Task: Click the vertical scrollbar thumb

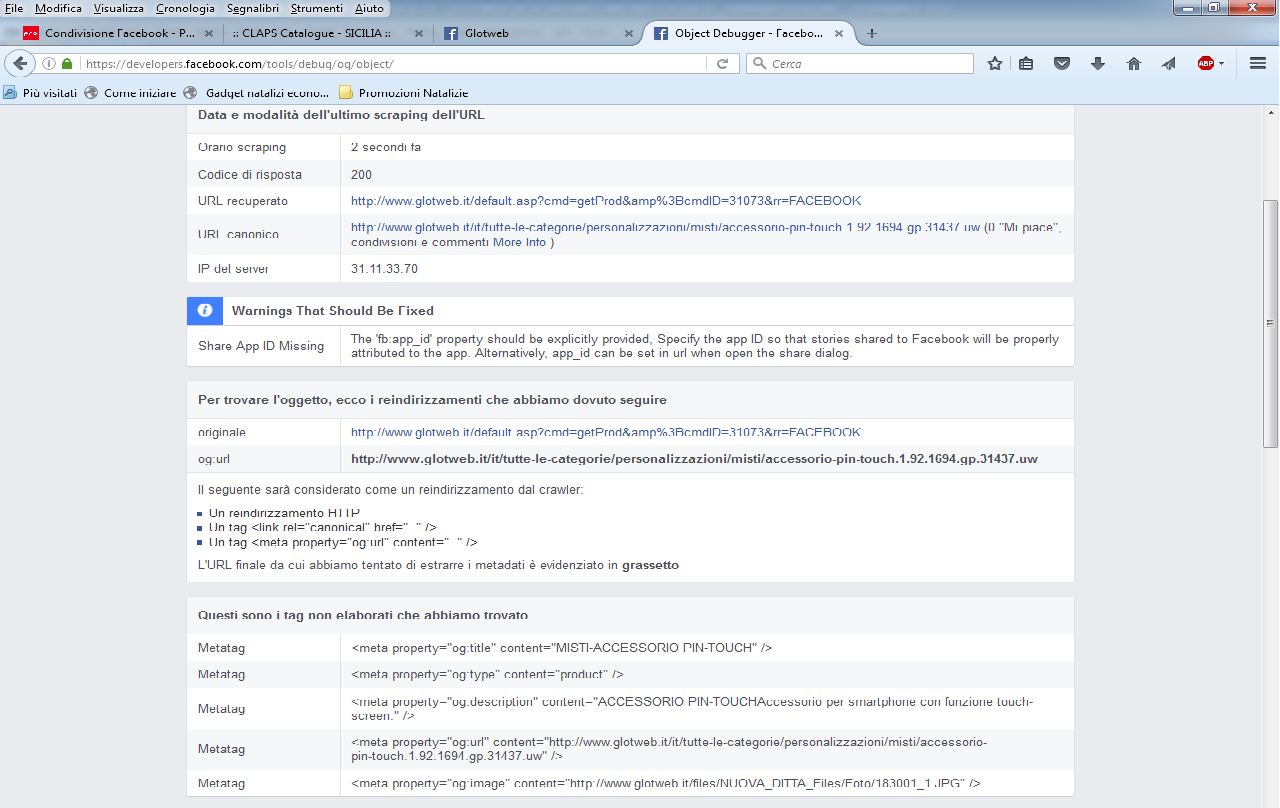Action: tap(1271, 323)
